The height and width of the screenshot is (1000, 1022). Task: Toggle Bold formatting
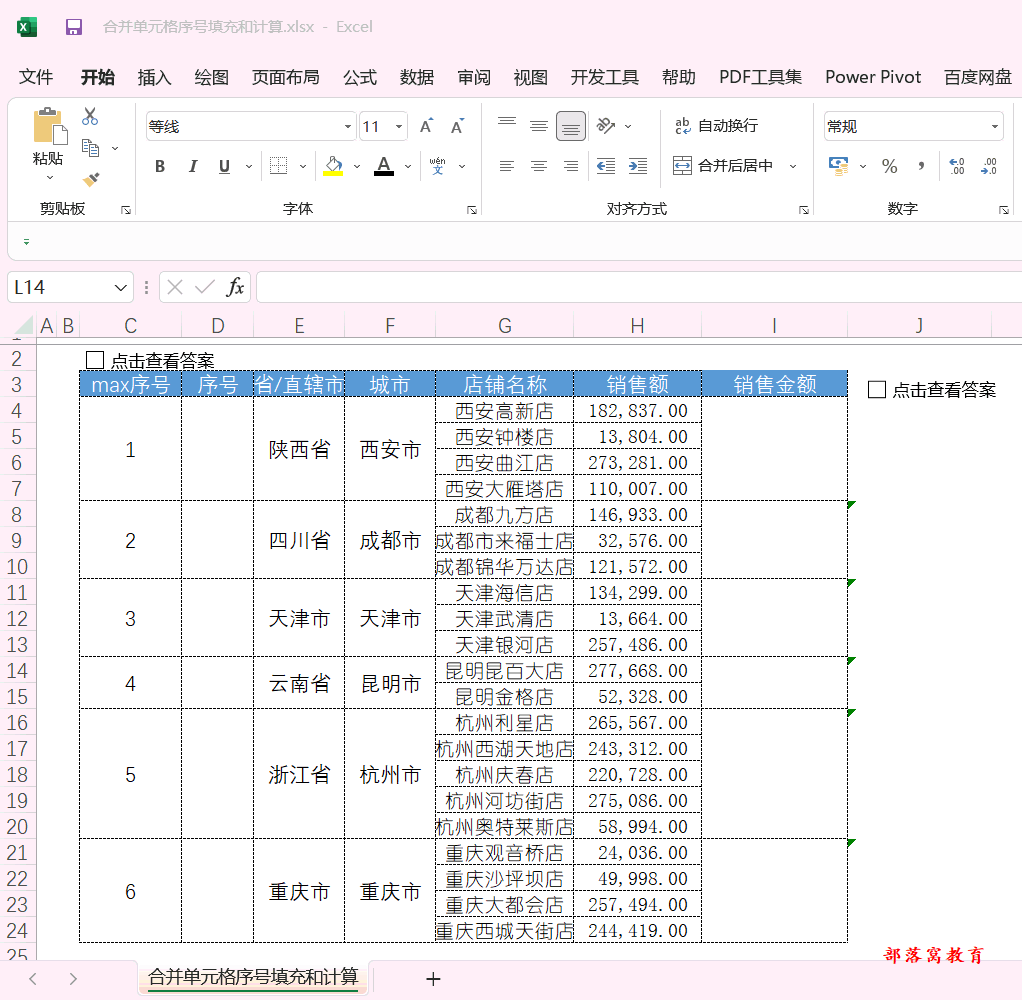coord(160,166)
